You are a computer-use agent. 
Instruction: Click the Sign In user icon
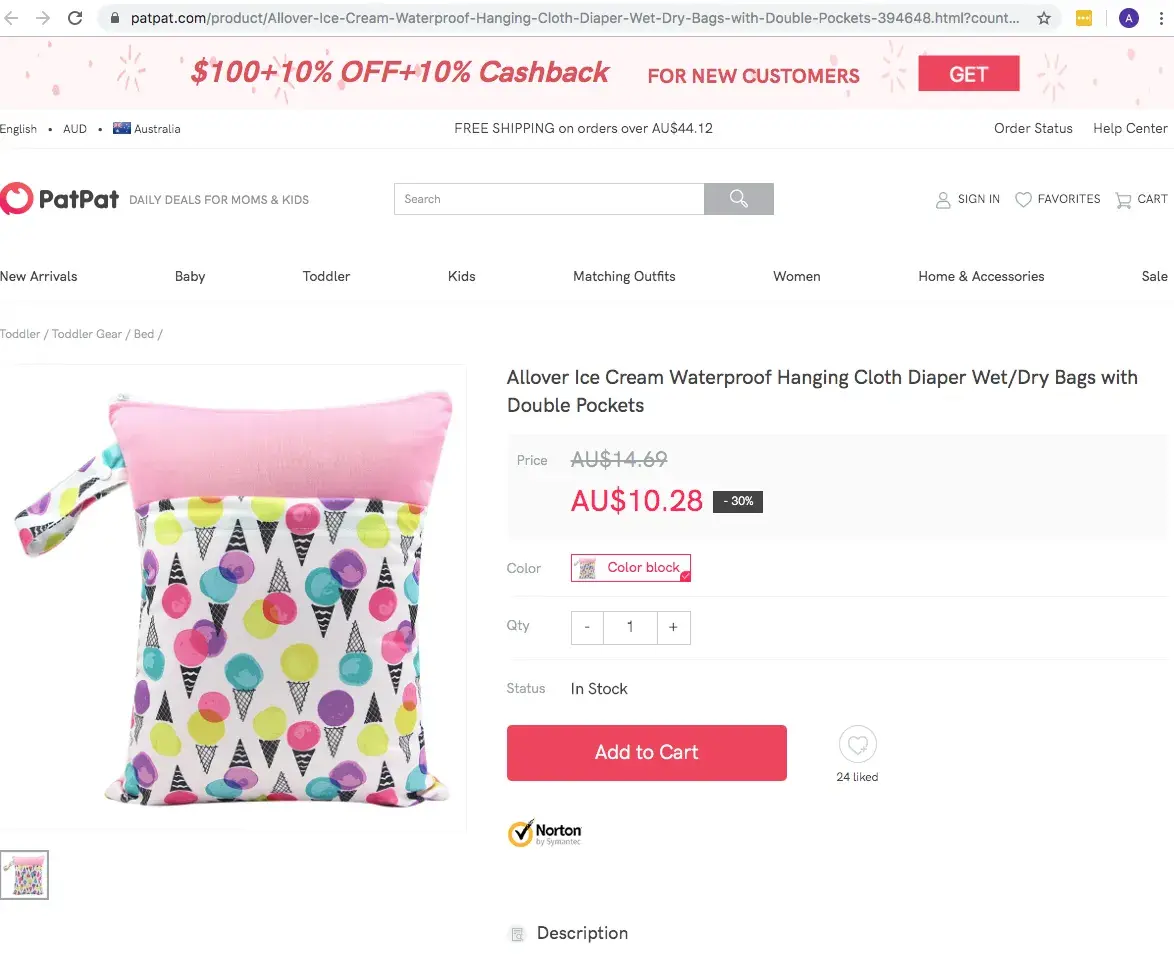tap(943, 200)
